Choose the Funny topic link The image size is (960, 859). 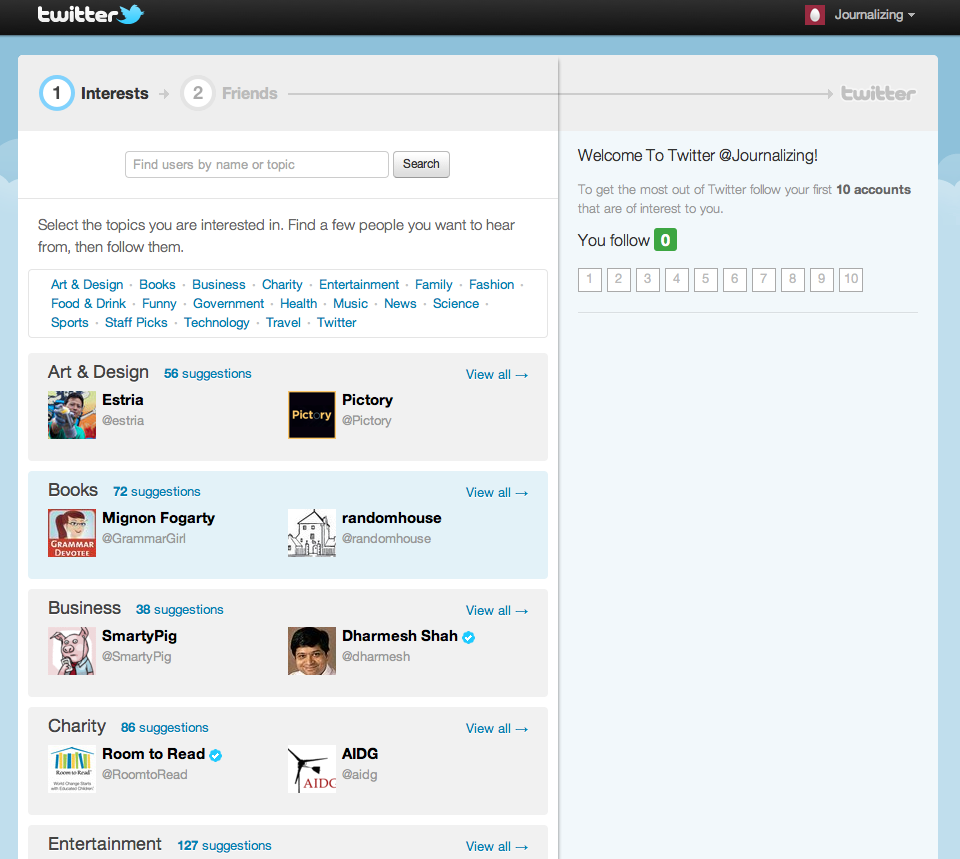point(159,304)
